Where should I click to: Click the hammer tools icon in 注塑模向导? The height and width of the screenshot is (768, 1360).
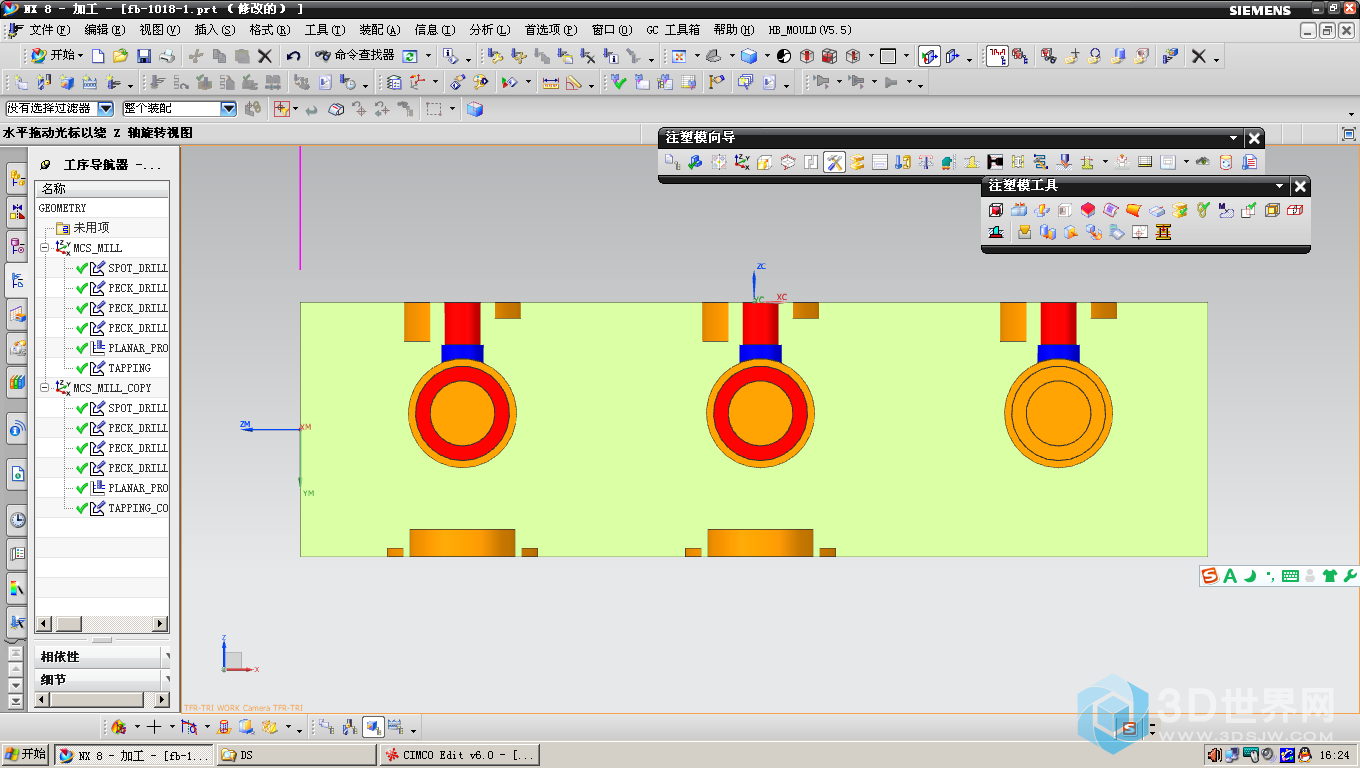click(x=835, y=162)
